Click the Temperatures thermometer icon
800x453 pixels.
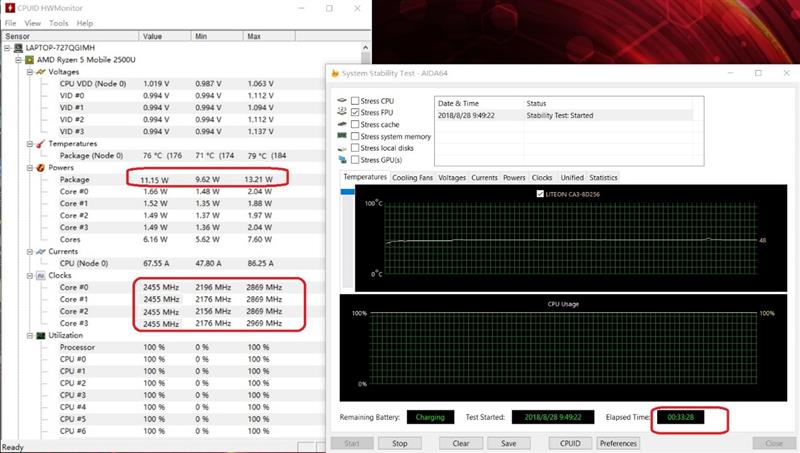coord(41,144)
